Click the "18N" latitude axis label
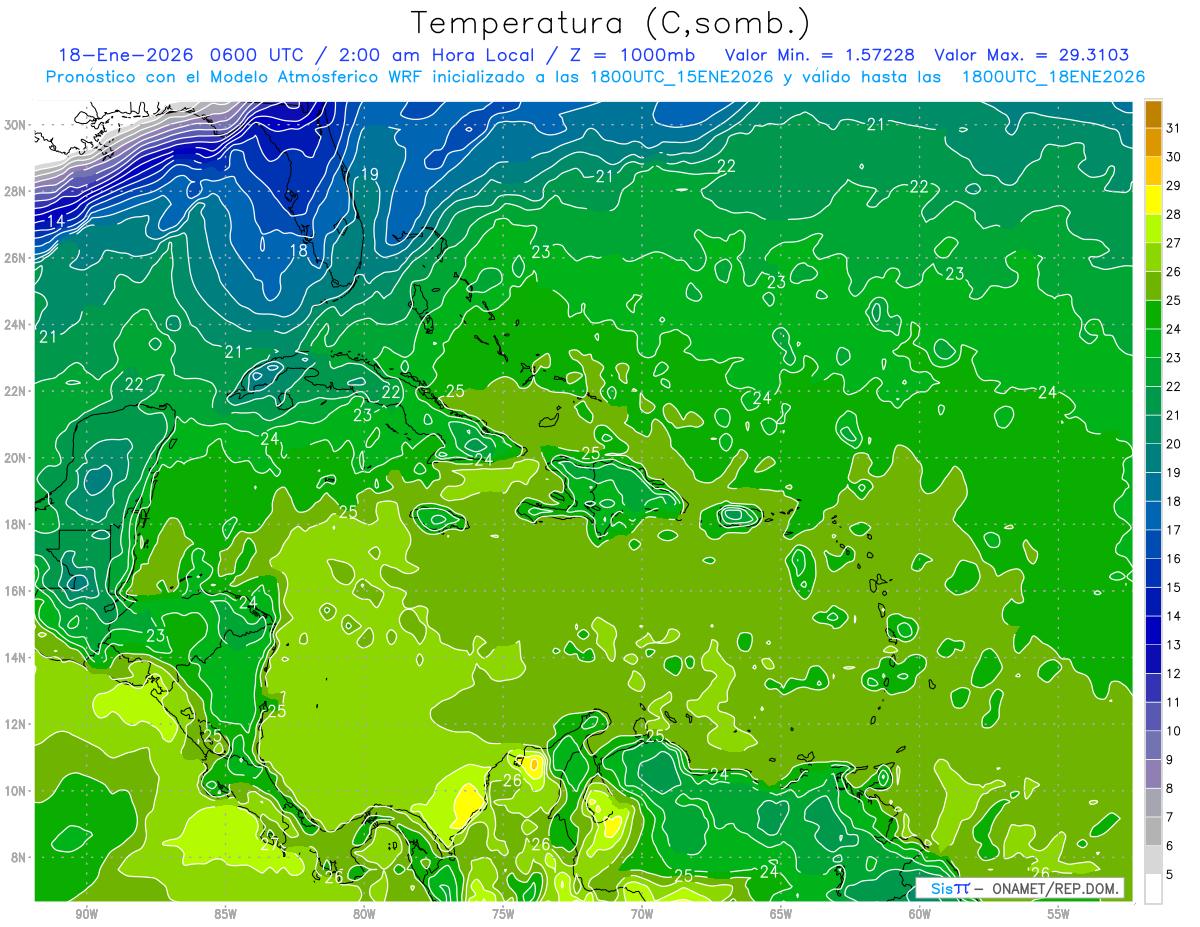The image size is (1200, 927). pos(16,524)
